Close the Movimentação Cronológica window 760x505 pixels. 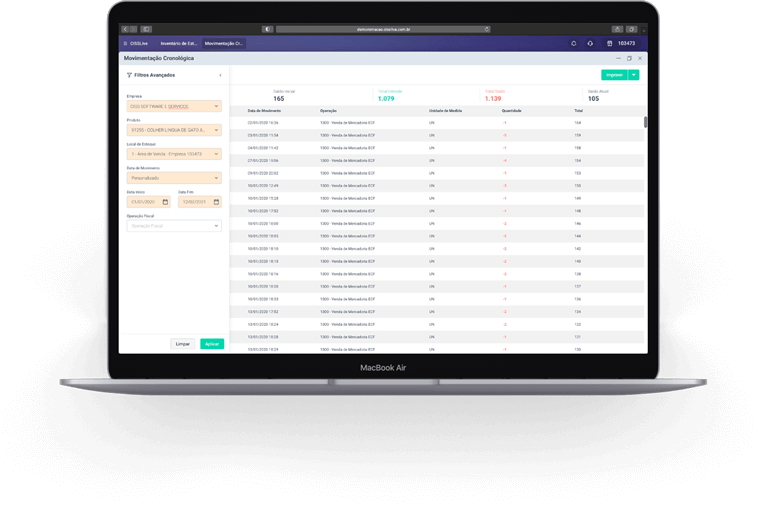(640, 58)
